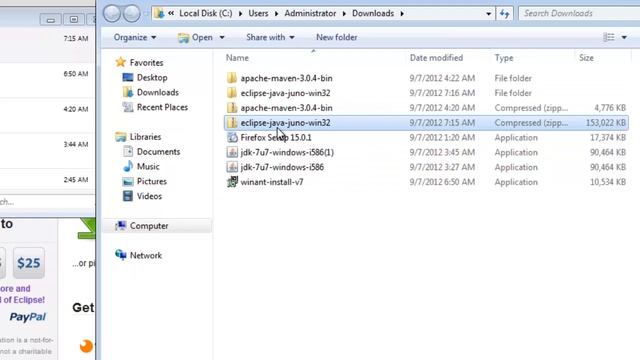
Task: Click the Open toolbar button
Action: (196, 37)
